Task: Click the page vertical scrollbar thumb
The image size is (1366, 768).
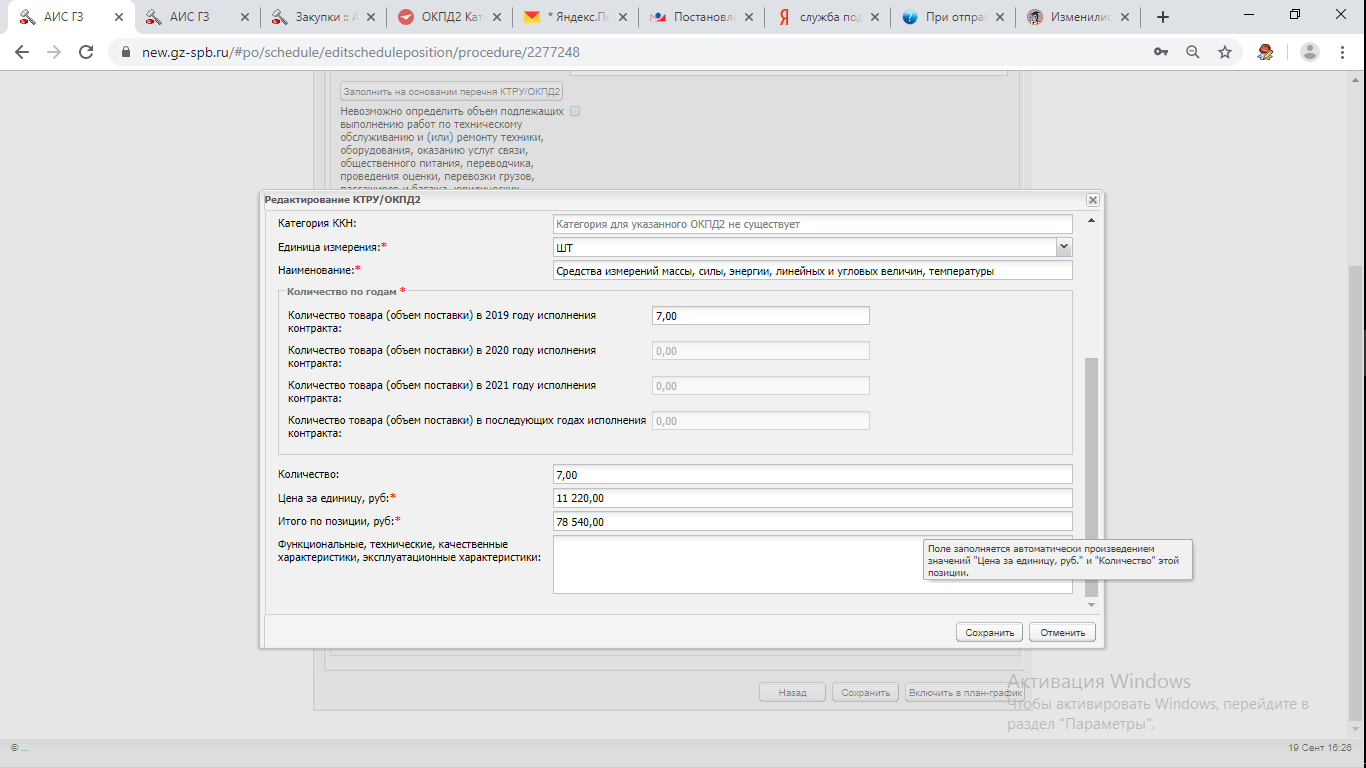Action: [x=1357, y=492]
